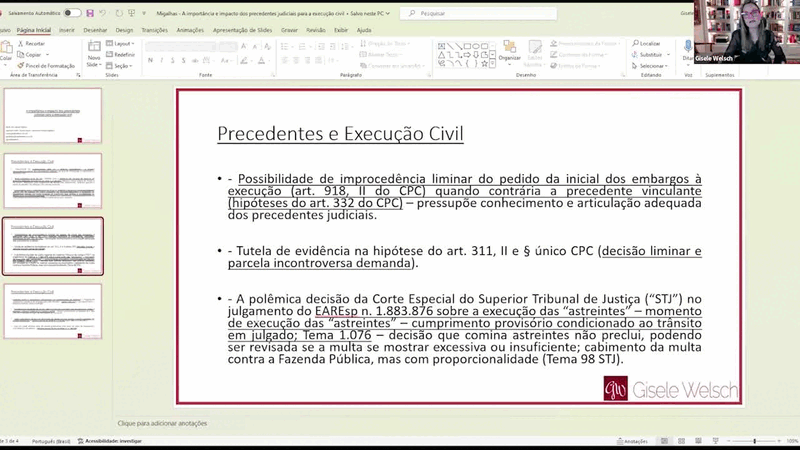Open the Selecionar dropdown

[x=649, y=65]
